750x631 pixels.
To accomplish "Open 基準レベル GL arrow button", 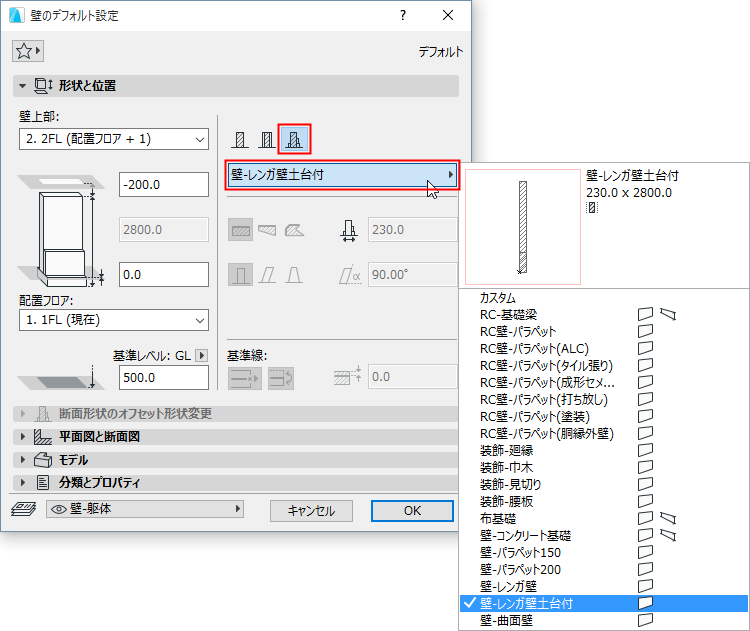I will [201, 355].
